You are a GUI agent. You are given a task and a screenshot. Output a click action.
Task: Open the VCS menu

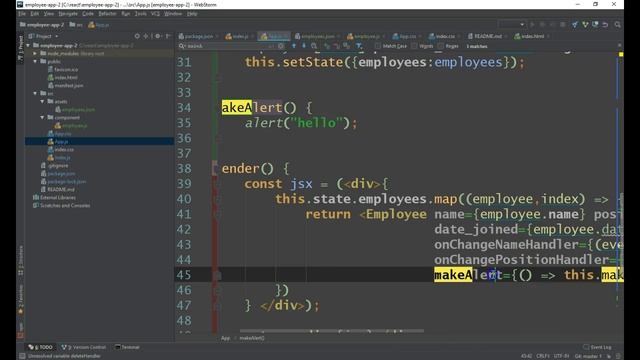point(155,14)
